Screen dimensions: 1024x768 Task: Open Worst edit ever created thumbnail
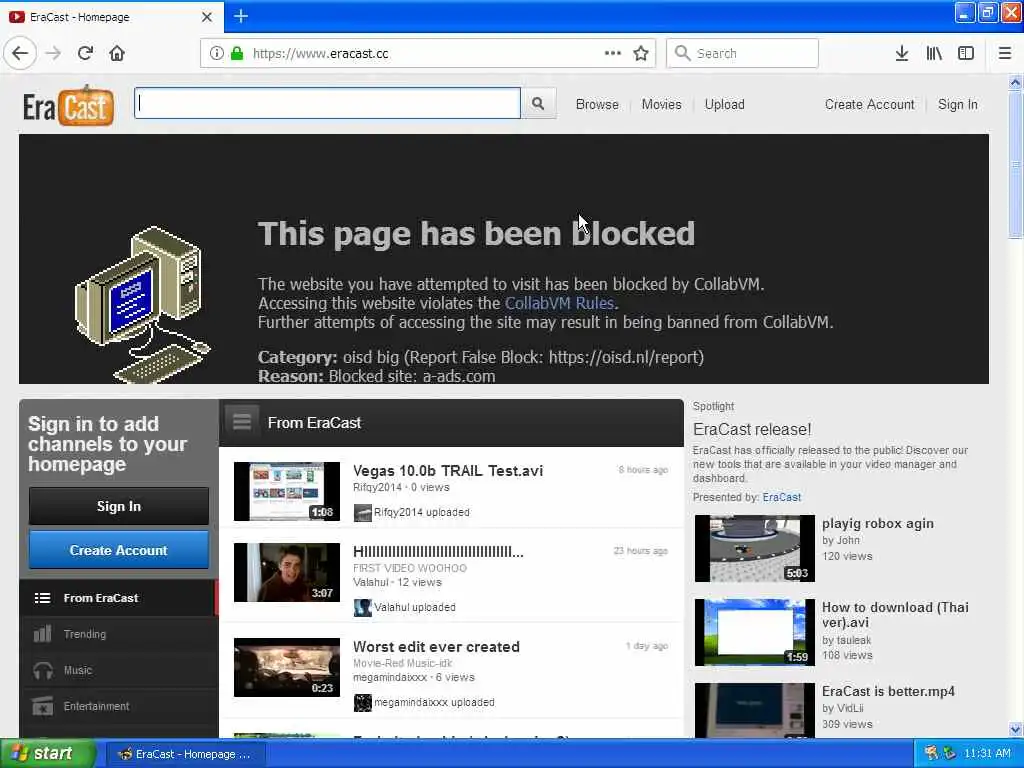pyautogui.click(x=287, y=667)
